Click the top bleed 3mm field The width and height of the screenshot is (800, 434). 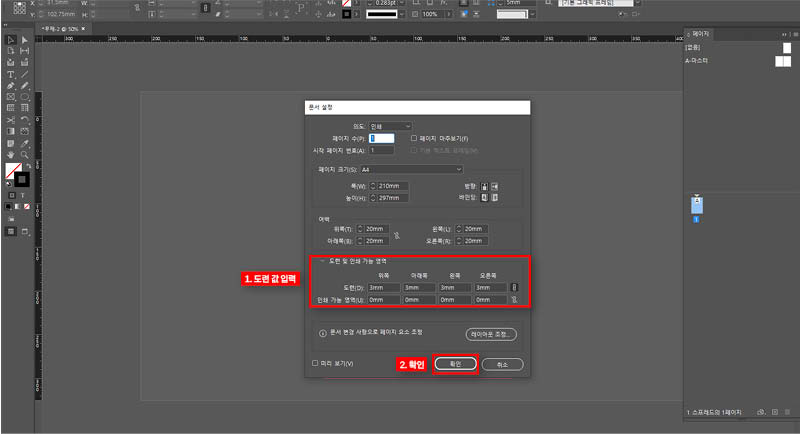384,288
